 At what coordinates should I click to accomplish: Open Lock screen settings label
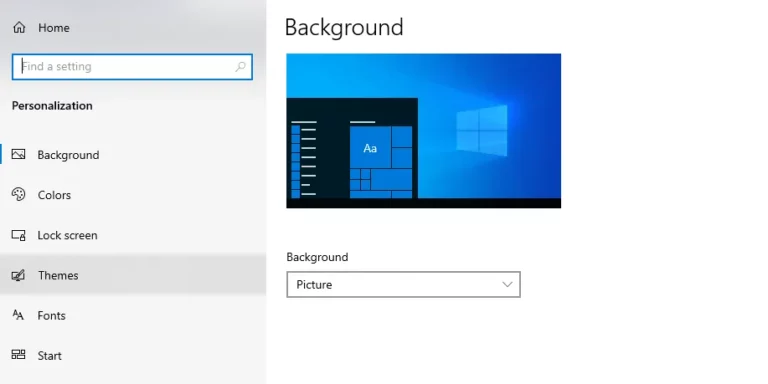68,235
